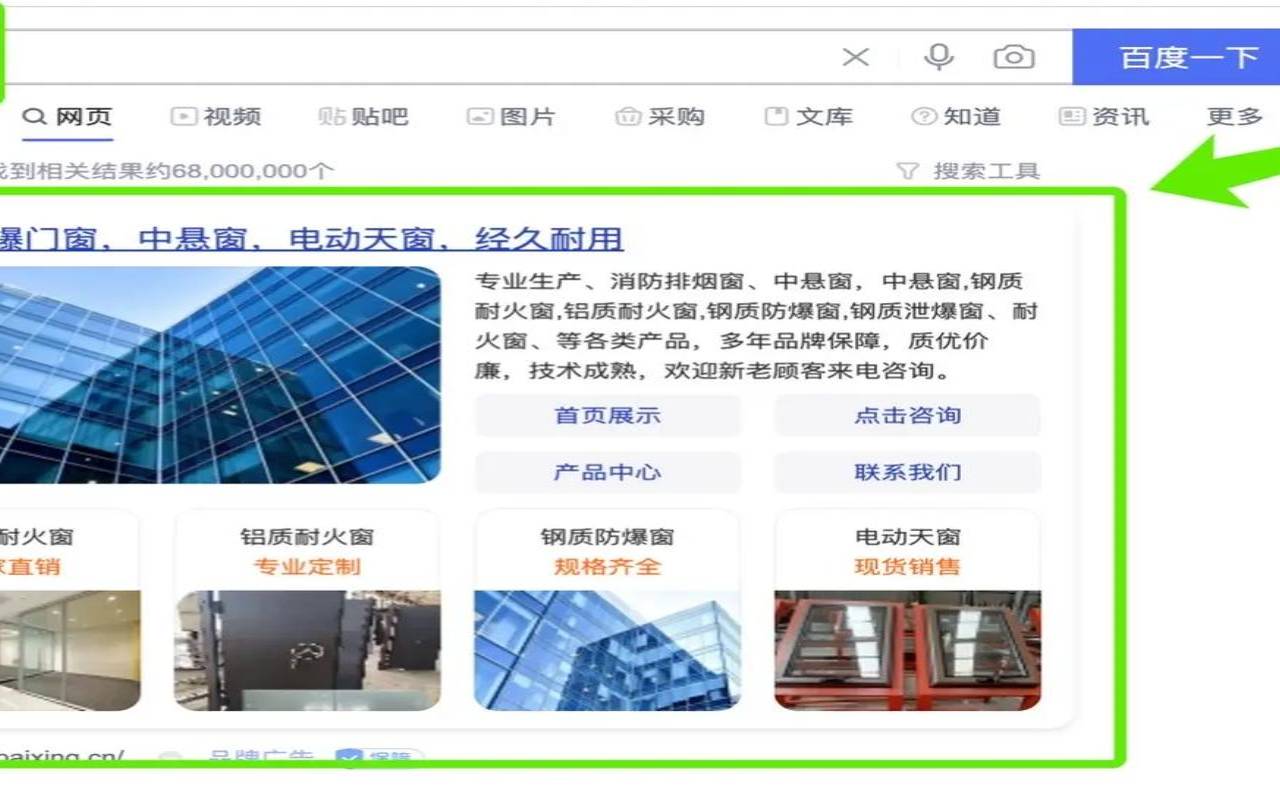Click the 首页展示 button
Viewport: 1280px width, 800px height.
(608, 416)
